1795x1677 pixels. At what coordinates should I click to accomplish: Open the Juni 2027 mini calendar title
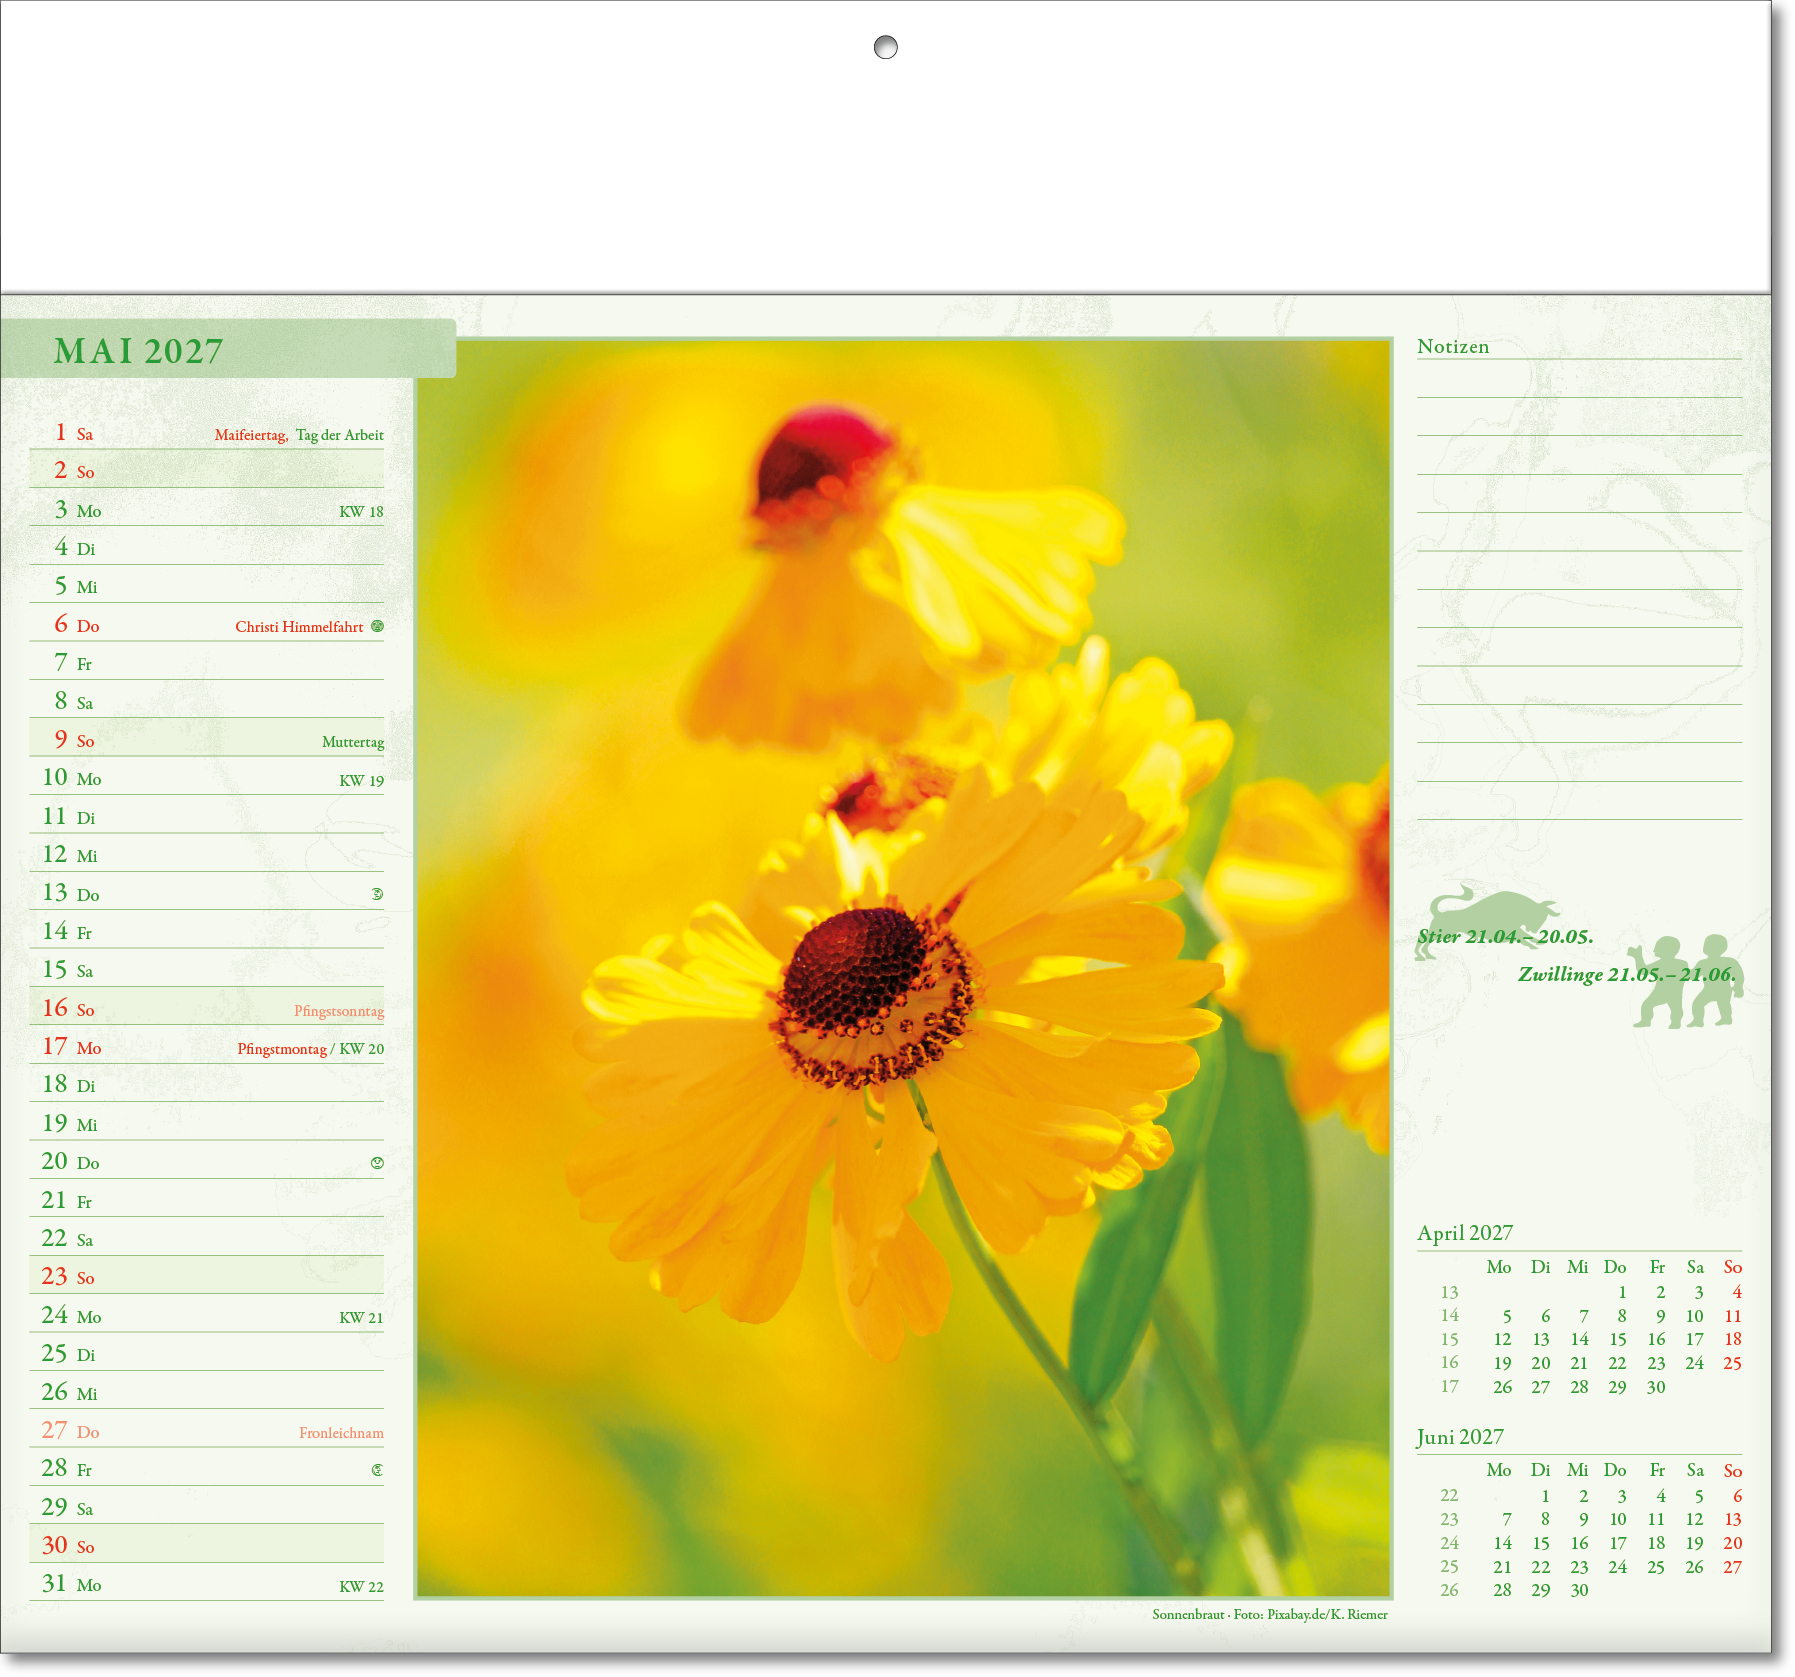(x=1459, y=1437)
